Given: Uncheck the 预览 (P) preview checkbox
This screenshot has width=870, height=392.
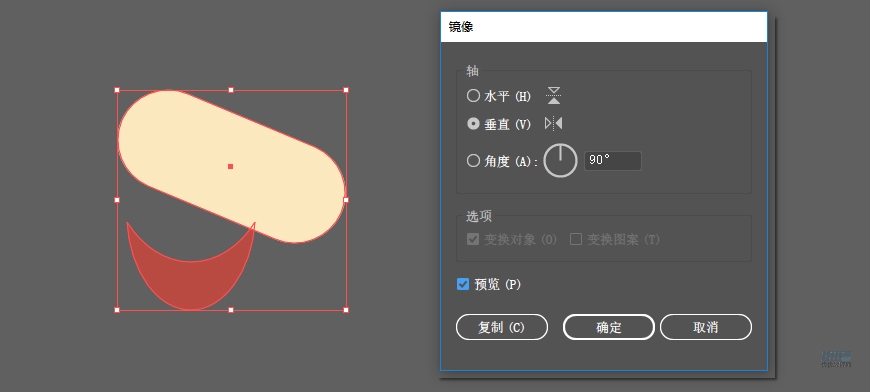Looking at the screenshot, I should pyautogui.click(x=463, y=284).
